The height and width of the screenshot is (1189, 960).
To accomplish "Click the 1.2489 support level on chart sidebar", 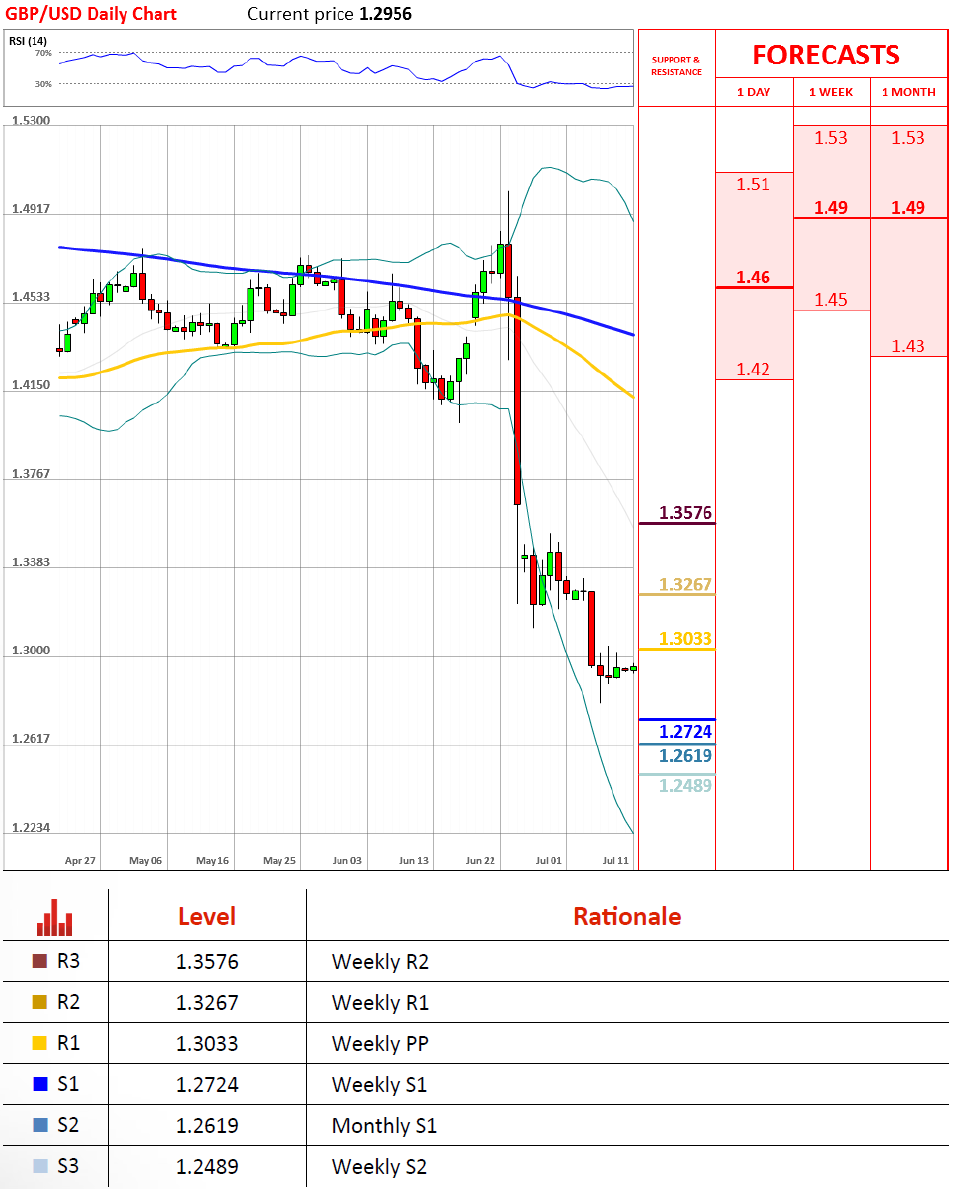I will point(685,786).
